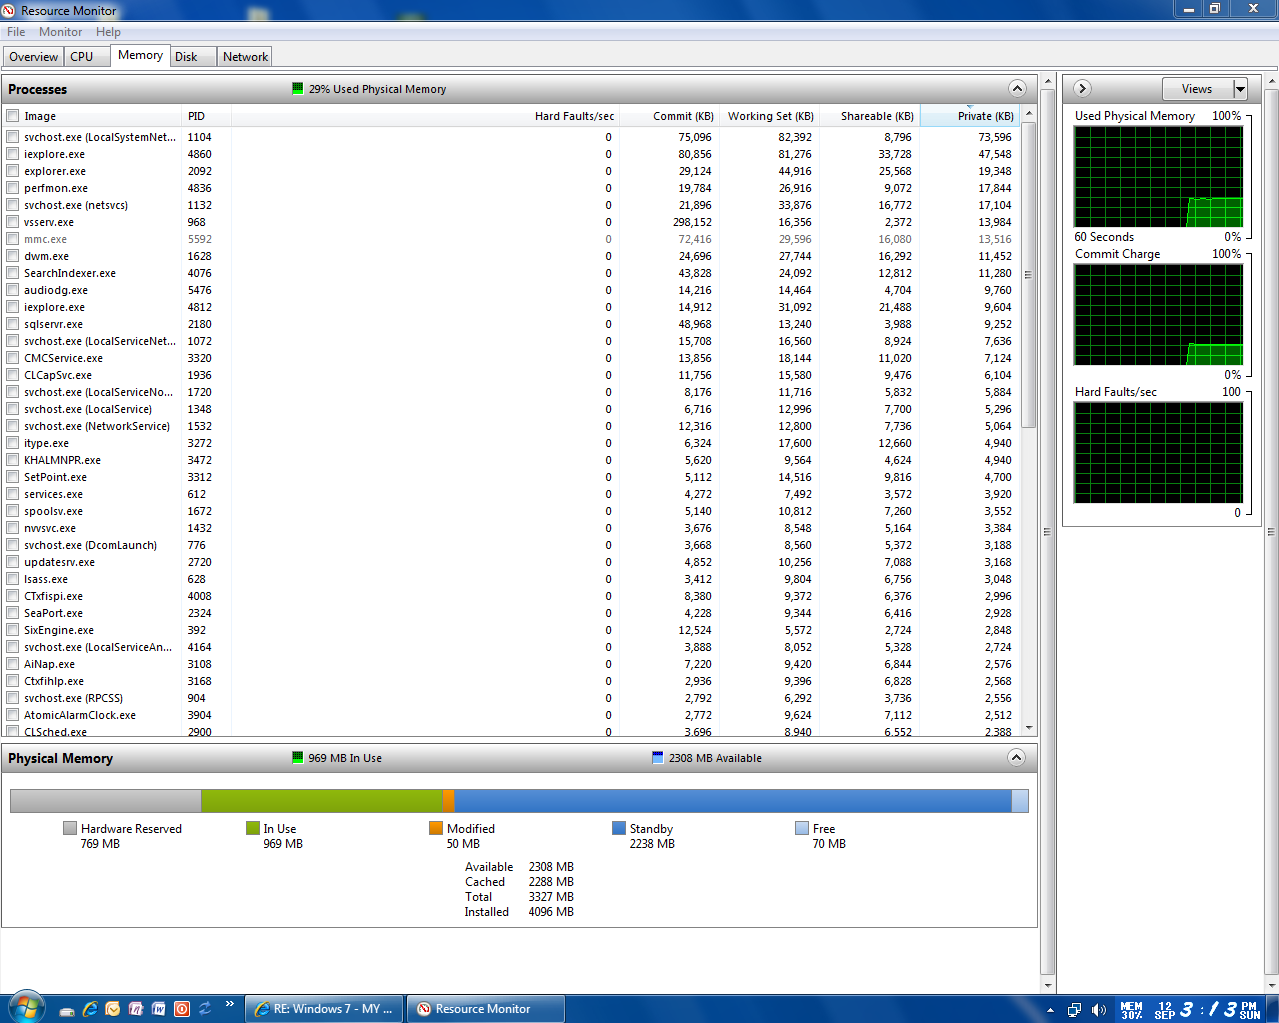Image resolution: width=1279 pixels, height=1023 pixels.
Task: Collapse the Processes section
Action: [x=1017, y=88]
